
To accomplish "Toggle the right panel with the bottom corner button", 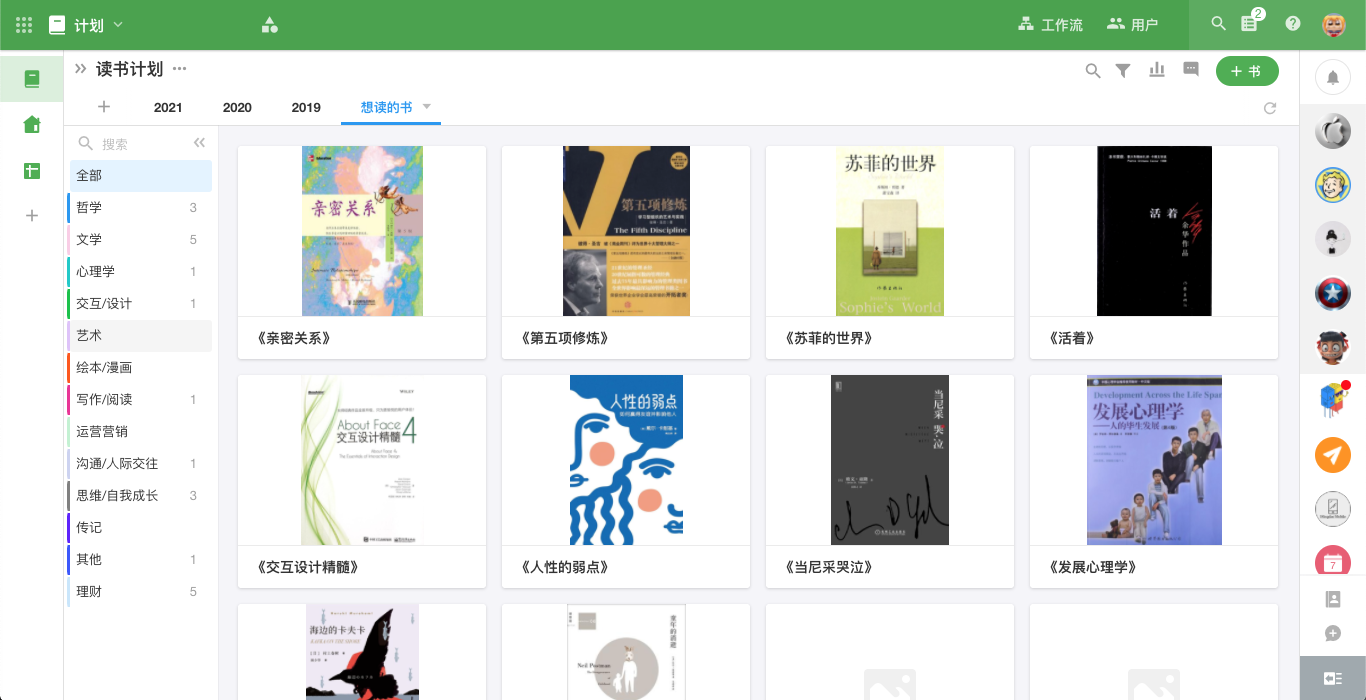I will click(x=1332, y=678).
